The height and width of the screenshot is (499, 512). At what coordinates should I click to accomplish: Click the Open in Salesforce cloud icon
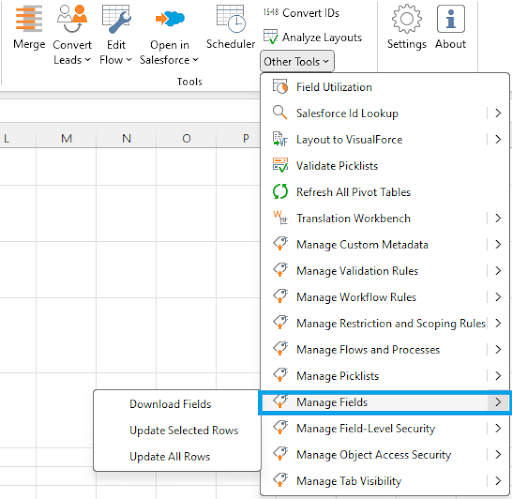(170, 19)
